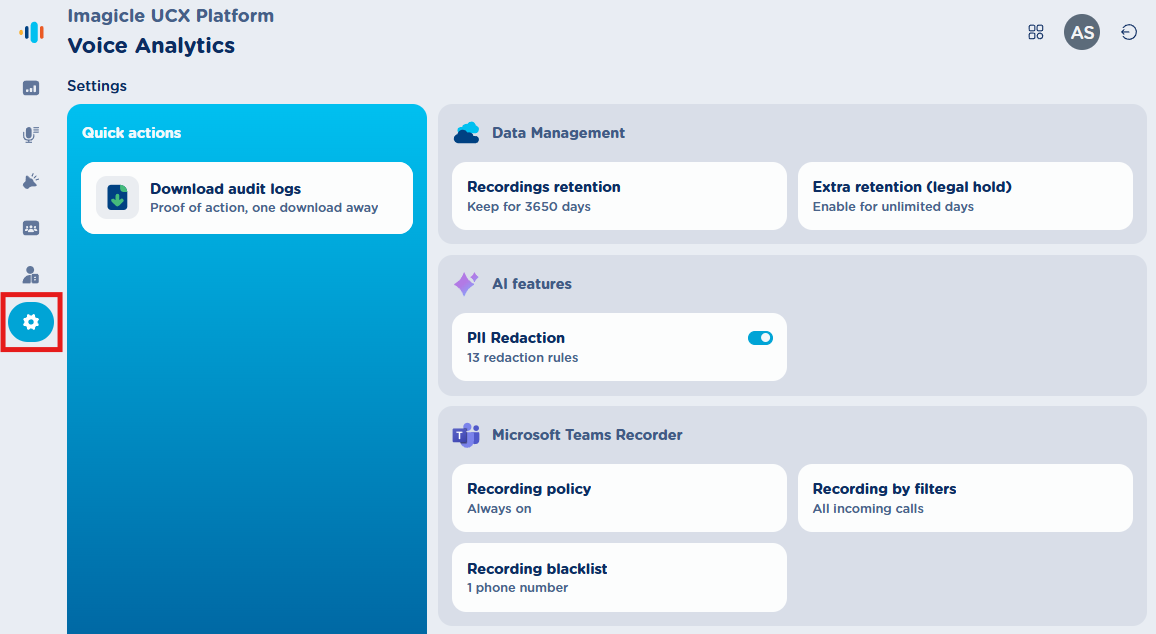Viewport: 1156px width, 634px height.
Task: Click the Data Management cloud icon
Action: [x=466, y=133]
